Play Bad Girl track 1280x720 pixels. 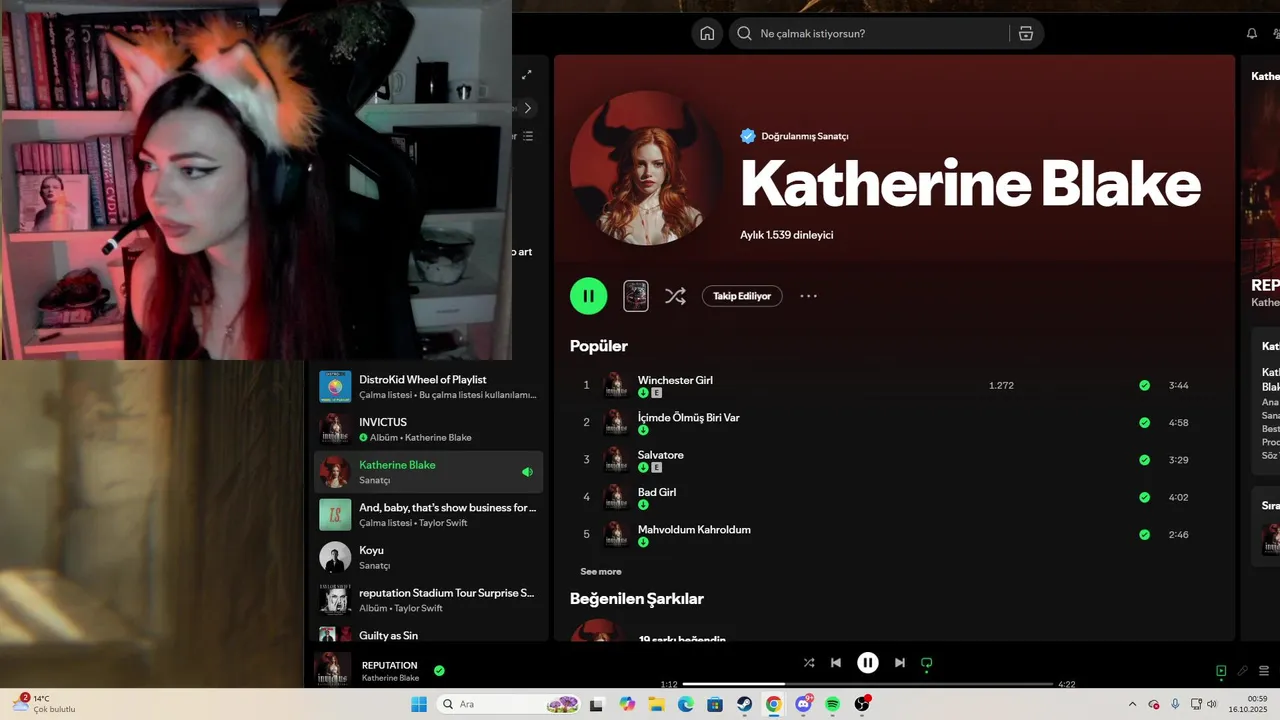(657, 492)
